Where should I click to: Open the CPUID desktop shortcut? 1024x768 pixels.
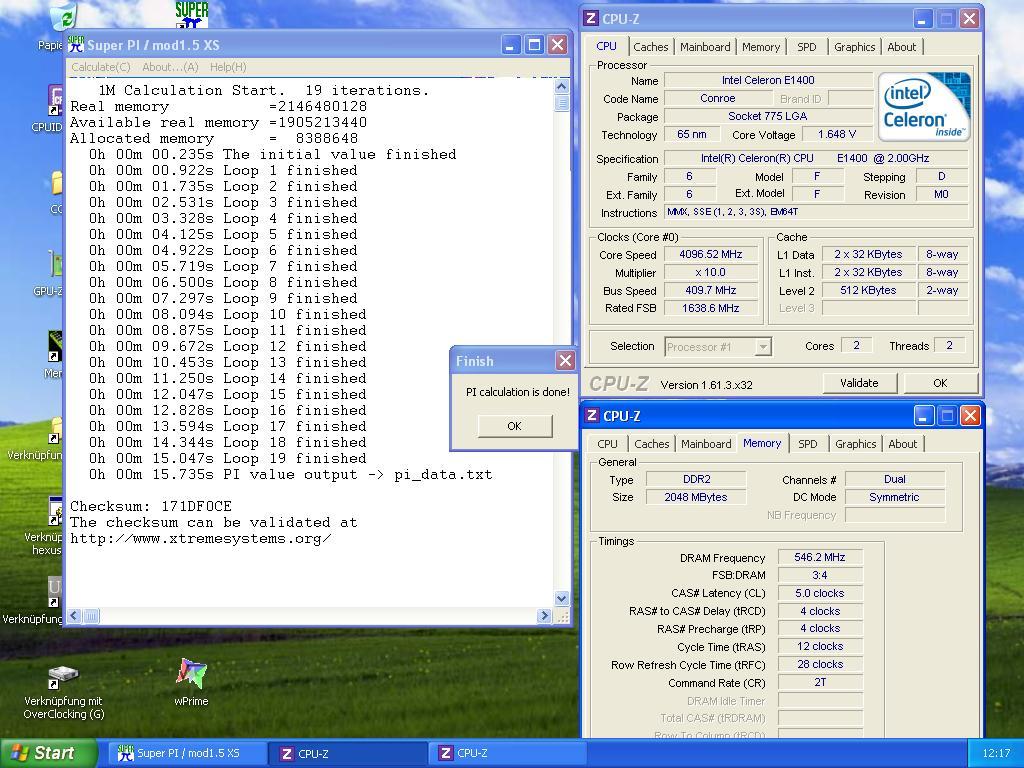pyautogui.click(x=54, y=108)
